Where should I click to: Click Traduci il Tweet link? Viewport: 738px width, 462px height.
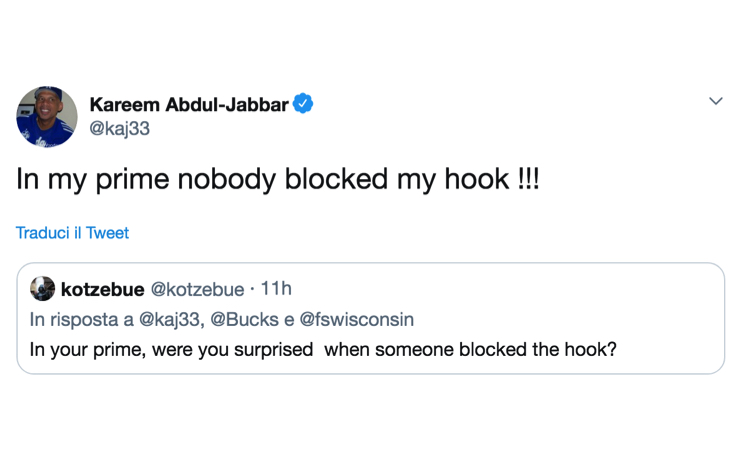point(72,233)
